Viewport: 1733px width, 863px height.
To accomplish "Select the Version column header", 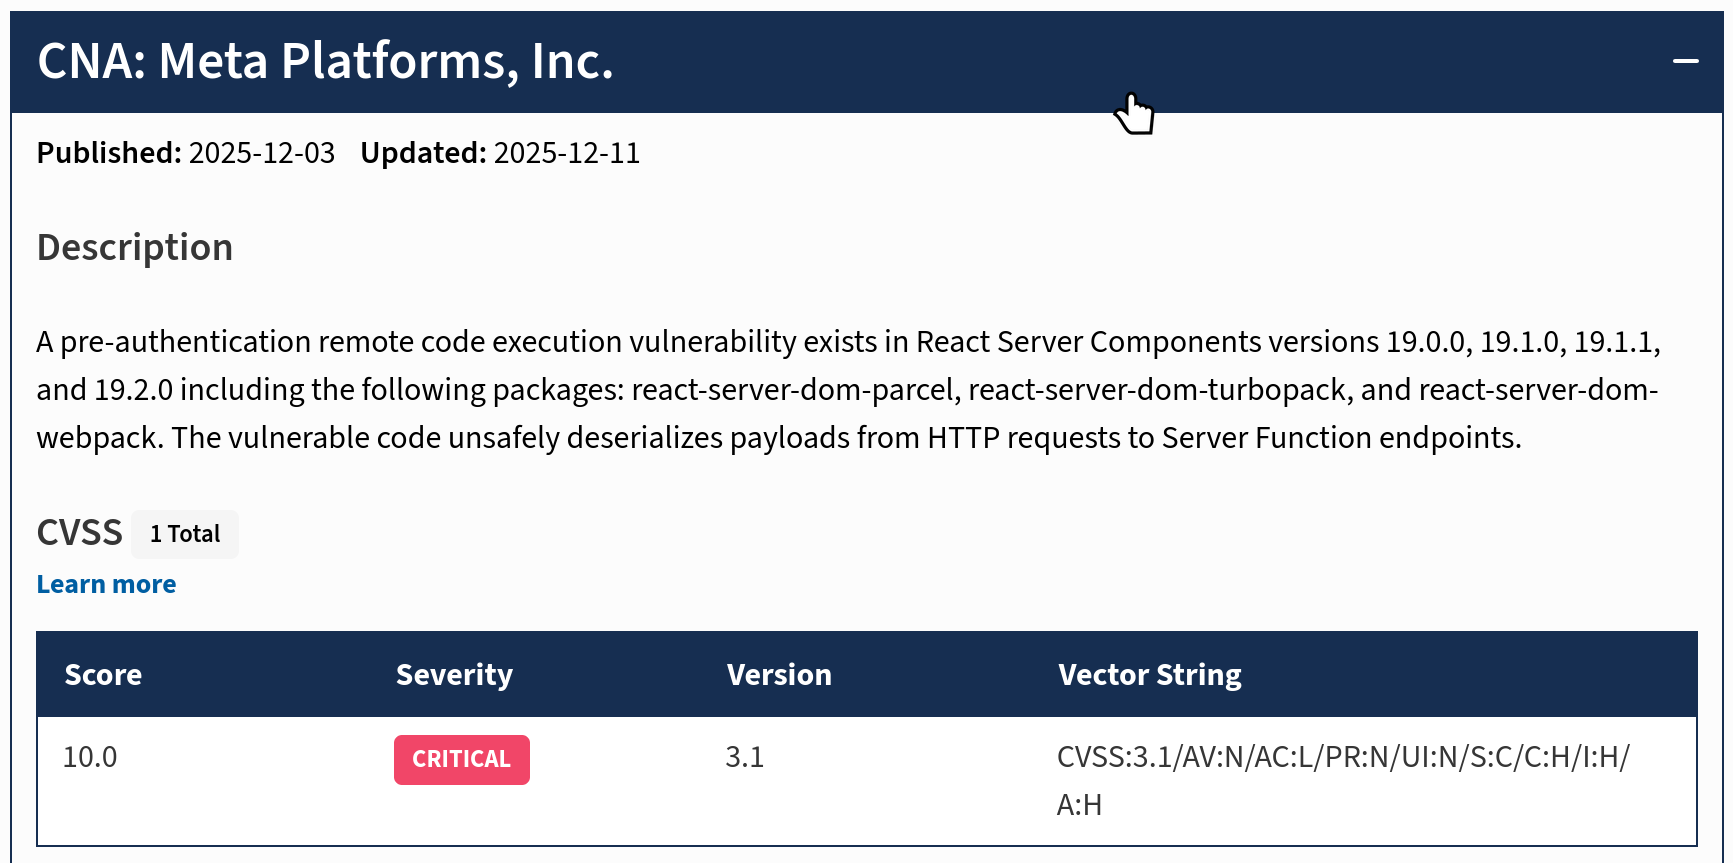I will point(779,675).
